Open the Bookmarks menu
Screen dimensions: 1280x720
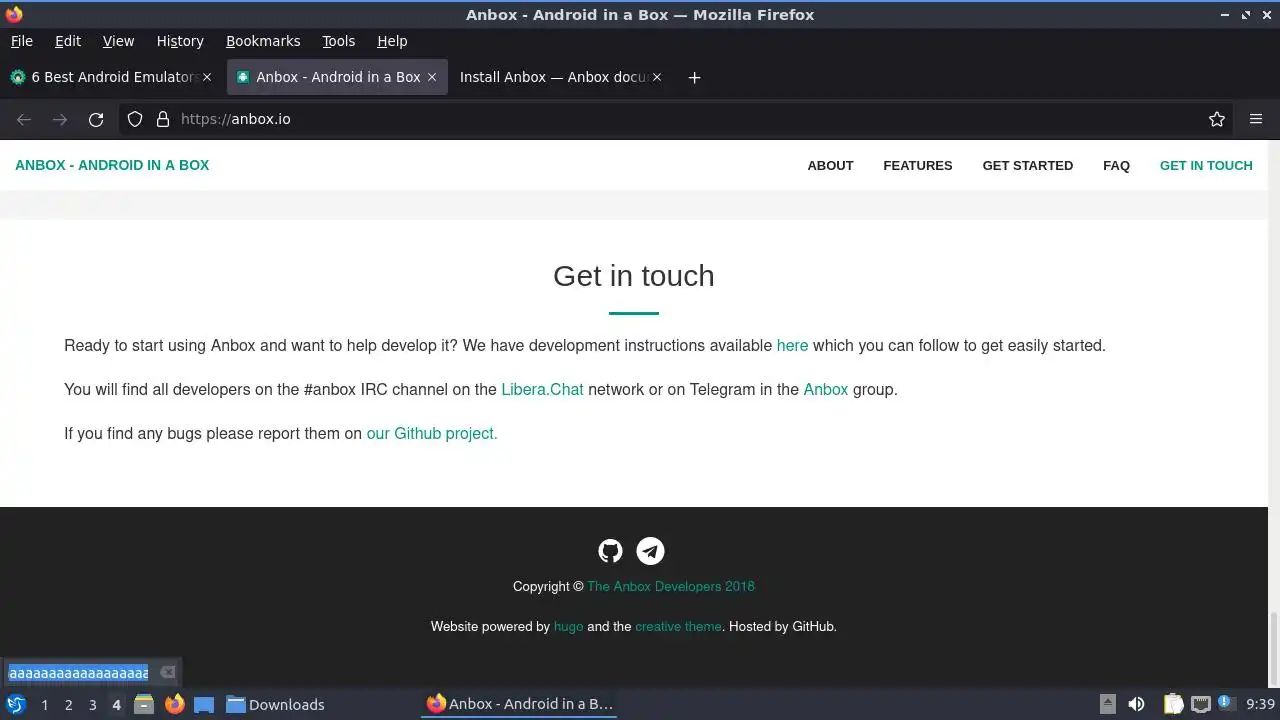point(263,41)
